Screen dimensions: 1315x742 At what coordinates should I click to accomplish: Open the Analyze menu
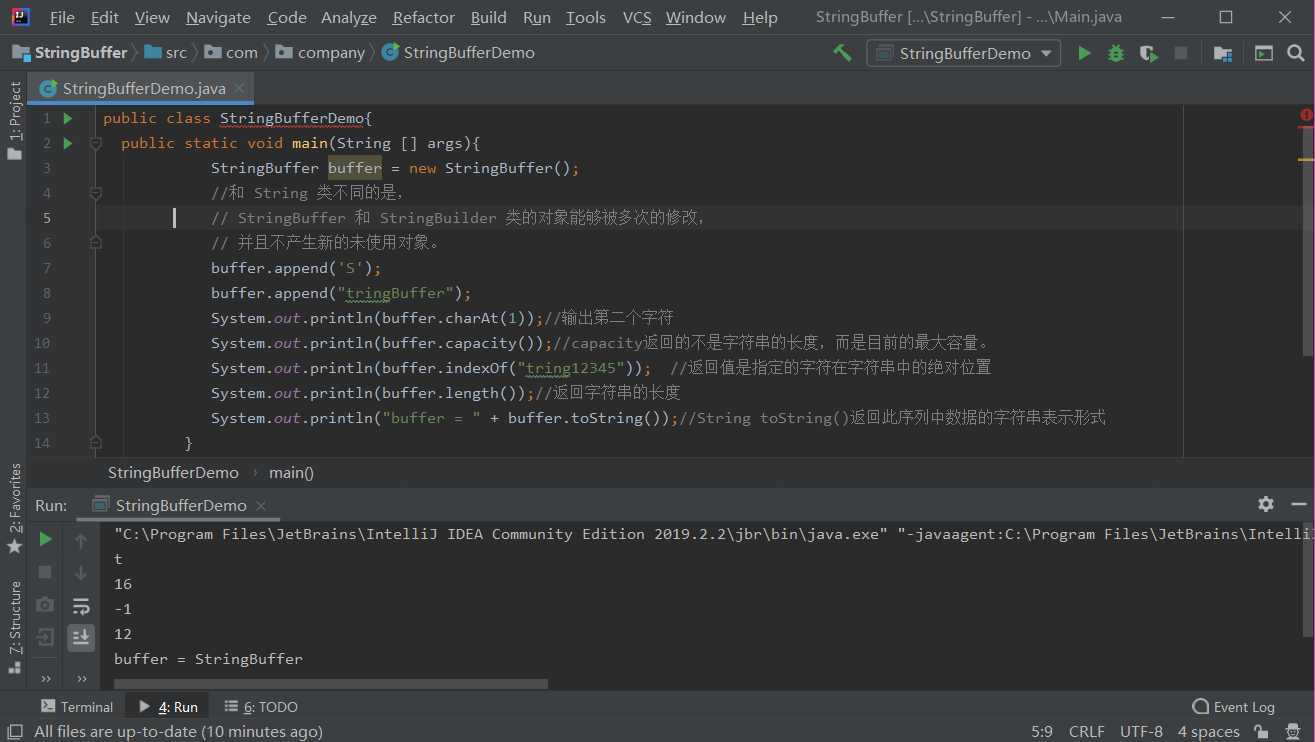349,17
